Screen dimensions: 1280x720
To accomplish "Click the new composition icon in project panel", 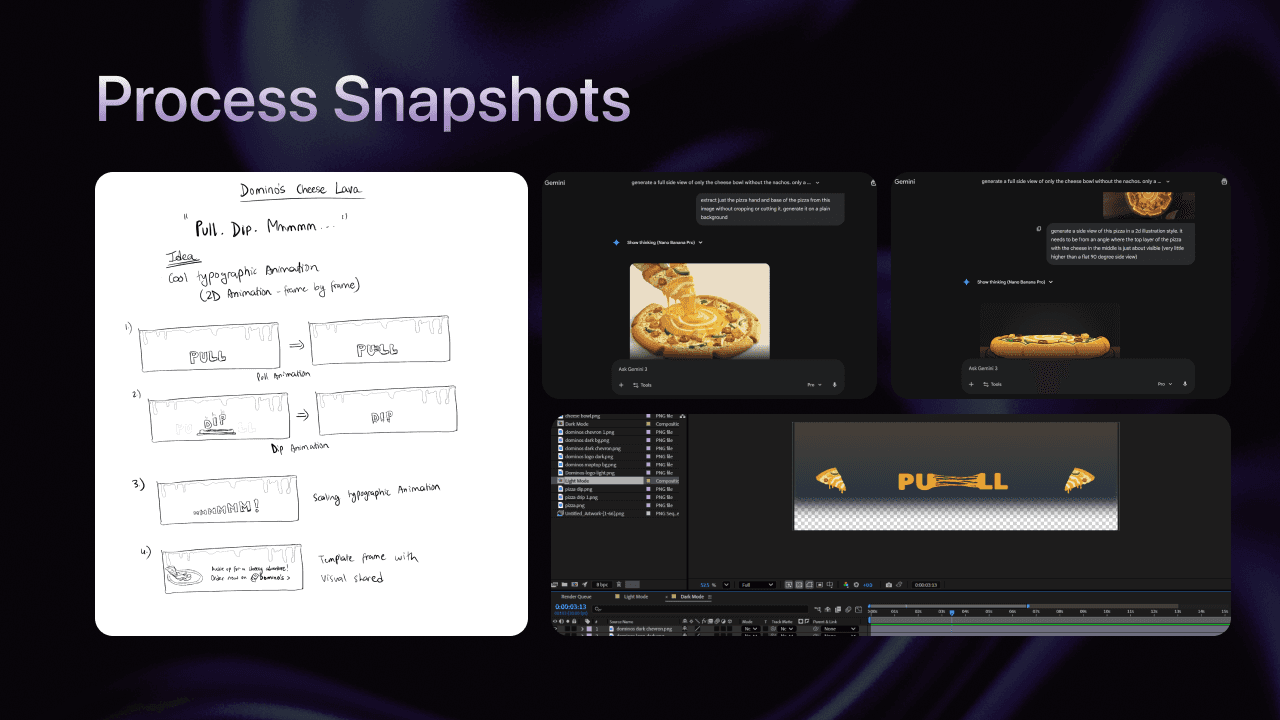I will point(574,585).
